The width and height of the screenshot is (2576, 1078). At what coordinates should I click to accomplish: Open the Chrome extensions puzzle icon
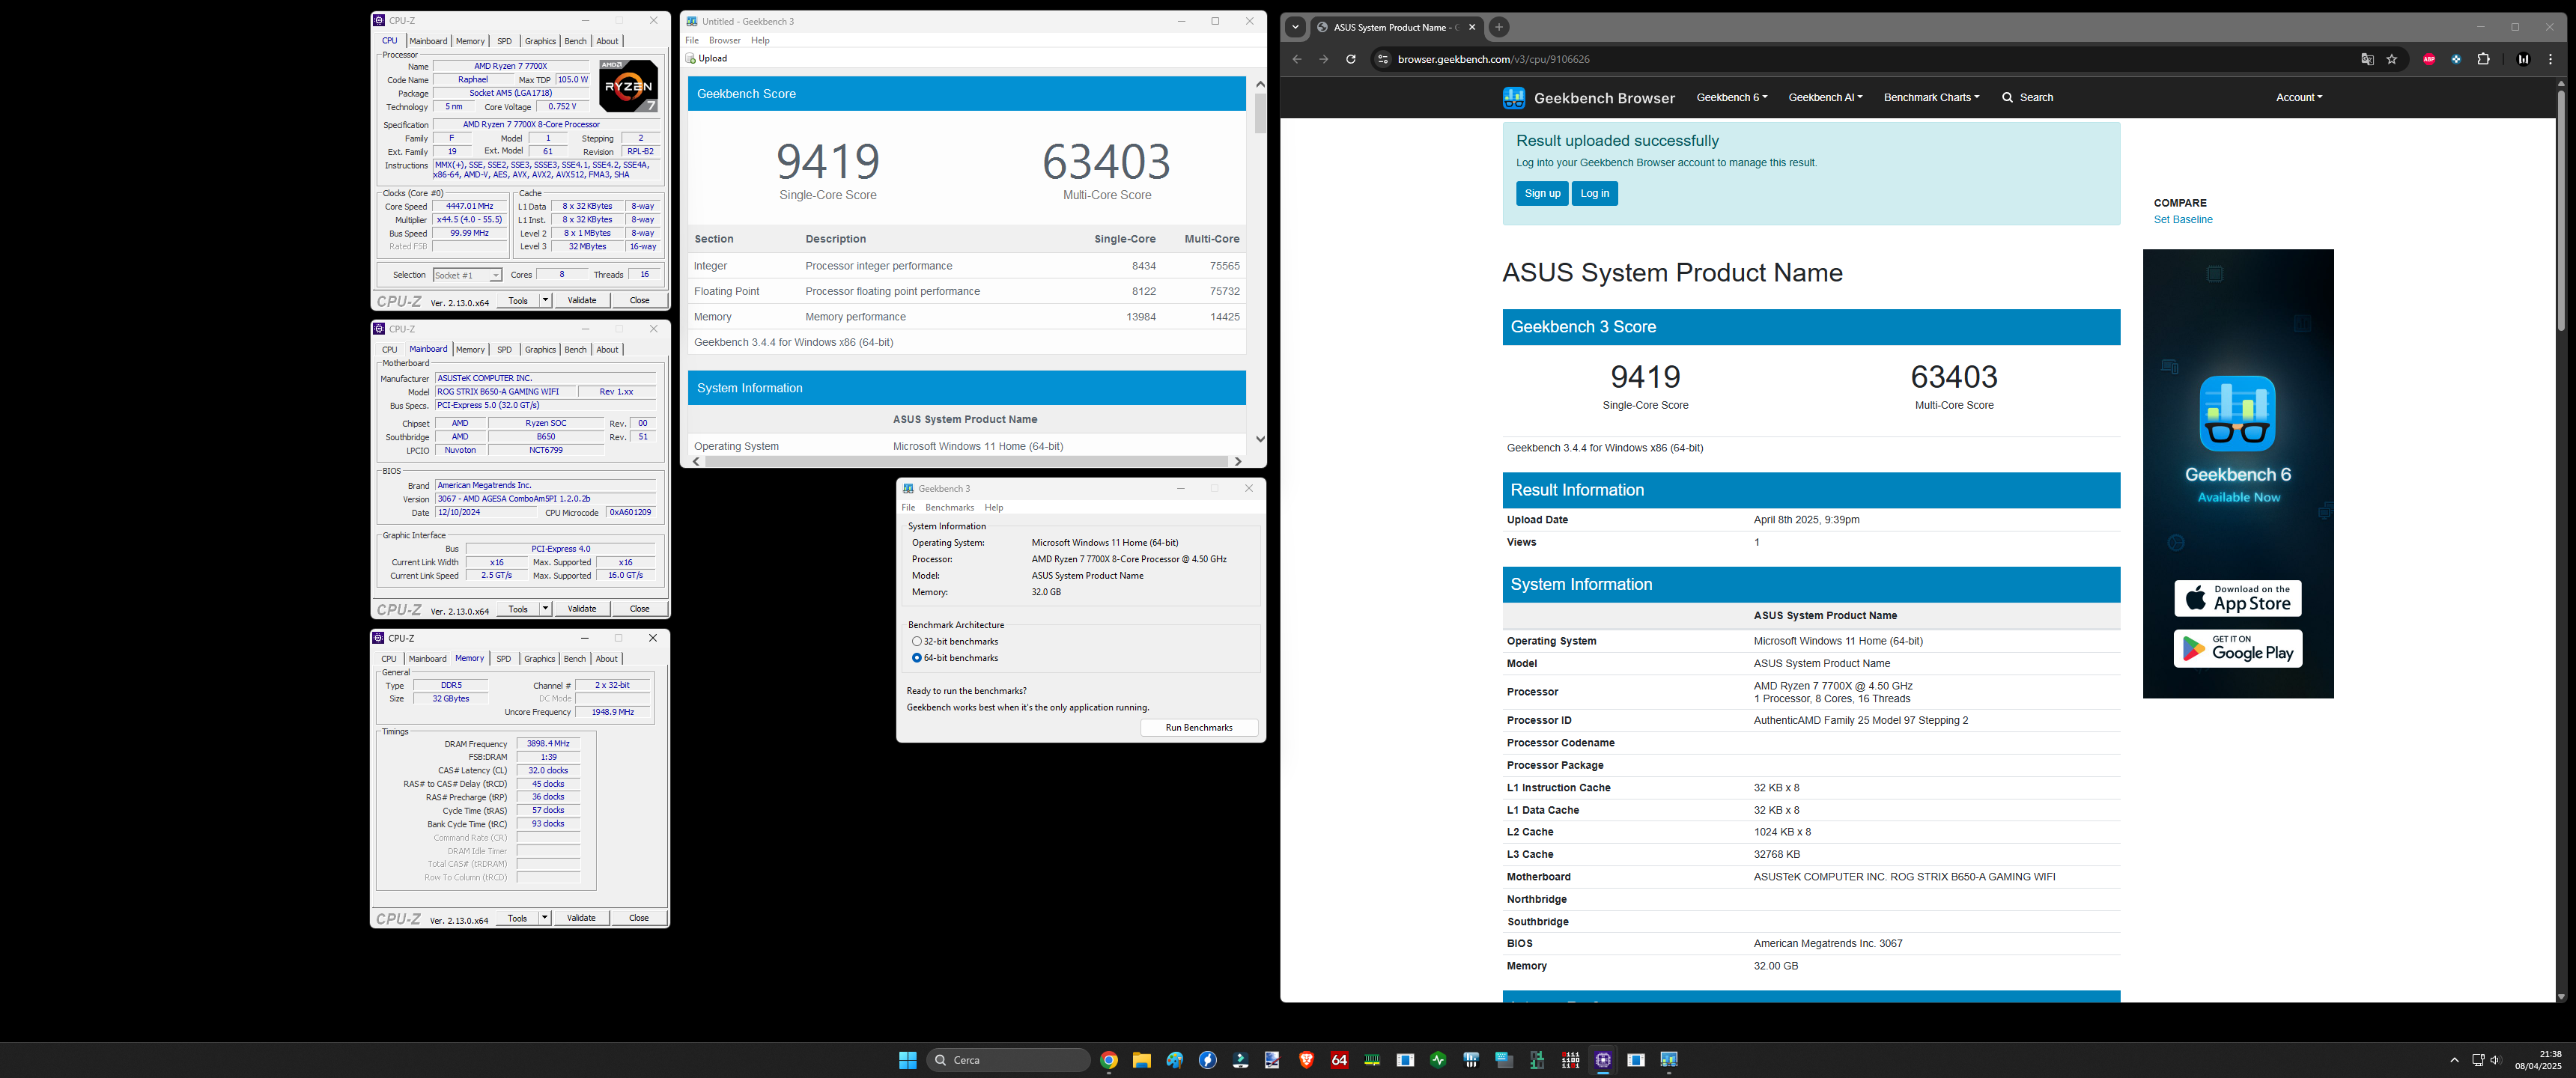coord(2483,59)
